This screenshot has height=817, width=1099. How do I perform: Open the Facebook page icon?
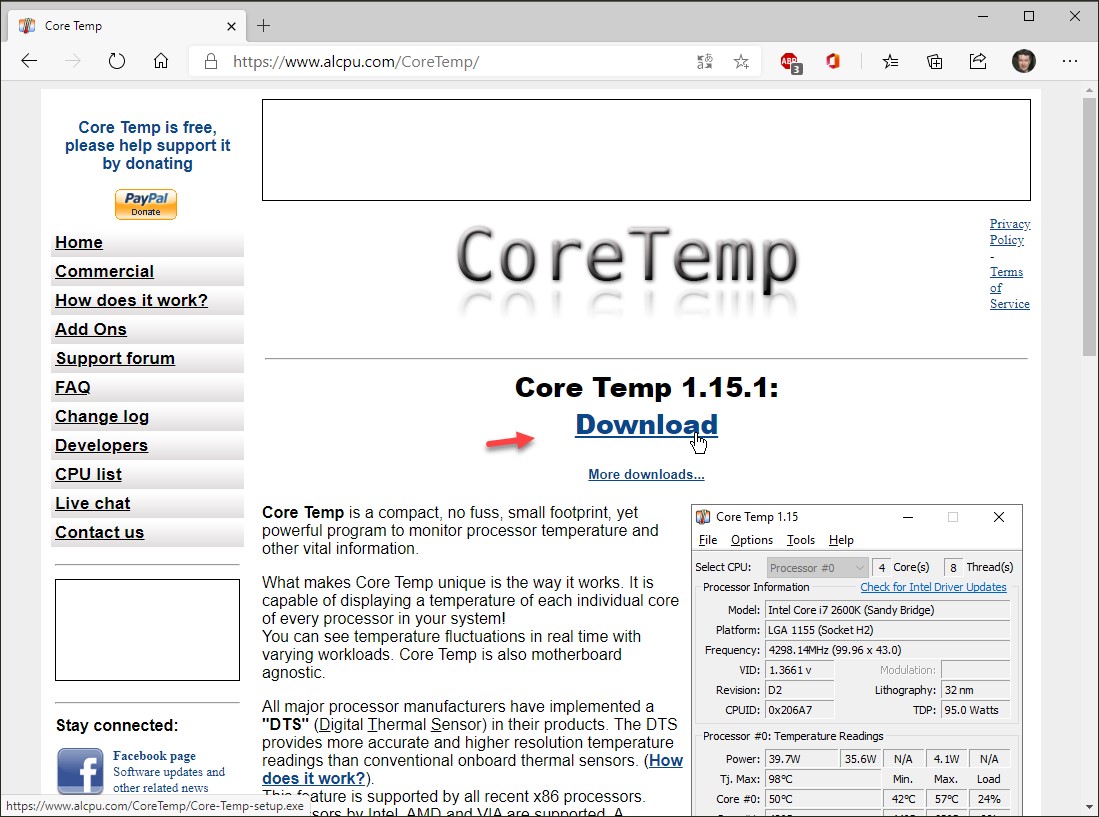tap(80, 771)
